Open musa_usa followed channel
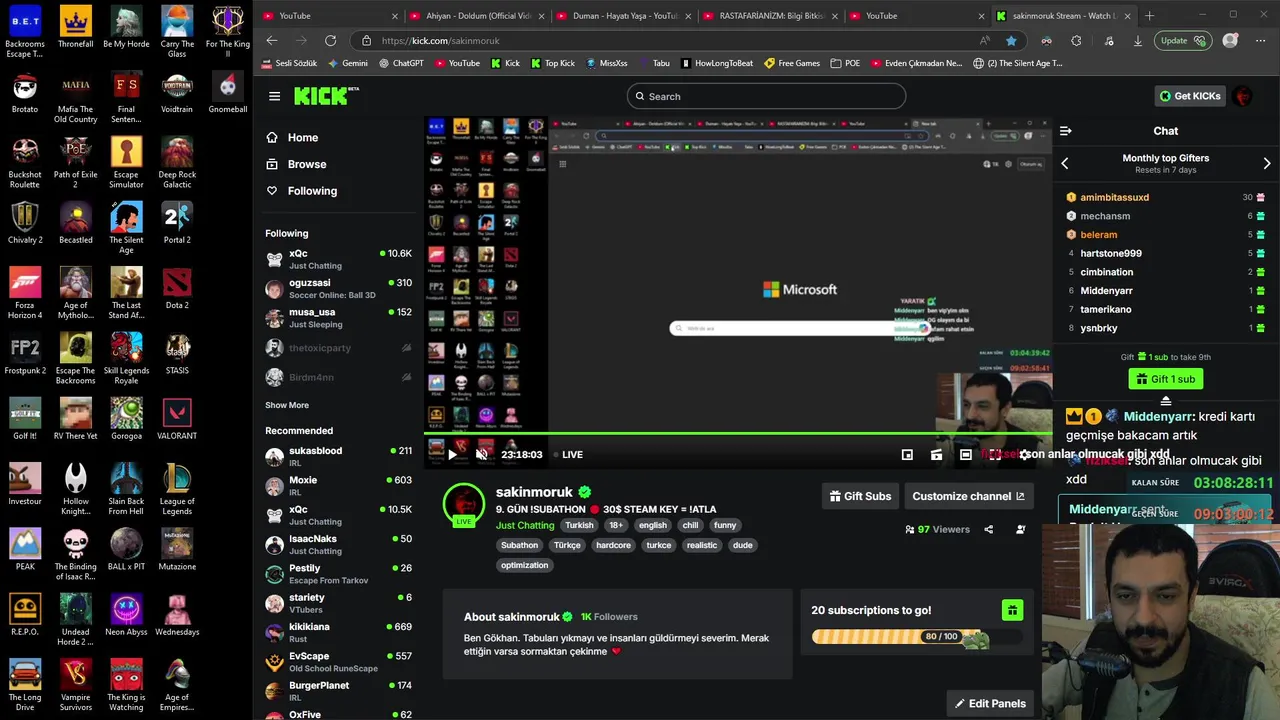Image resolution: width=1280 pixels, height=720 pixels. tap(338, 318)
